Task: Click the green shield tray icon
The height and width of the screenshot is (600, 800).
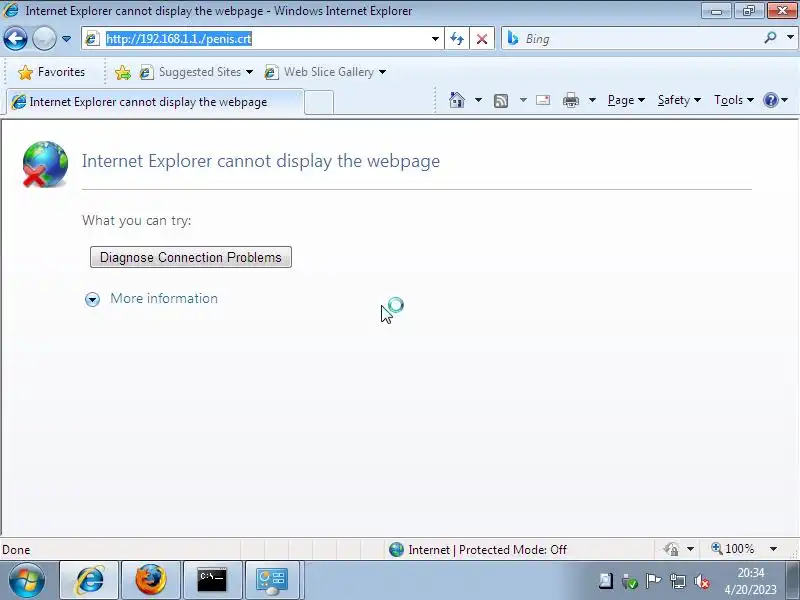Action: click(630, 581)
